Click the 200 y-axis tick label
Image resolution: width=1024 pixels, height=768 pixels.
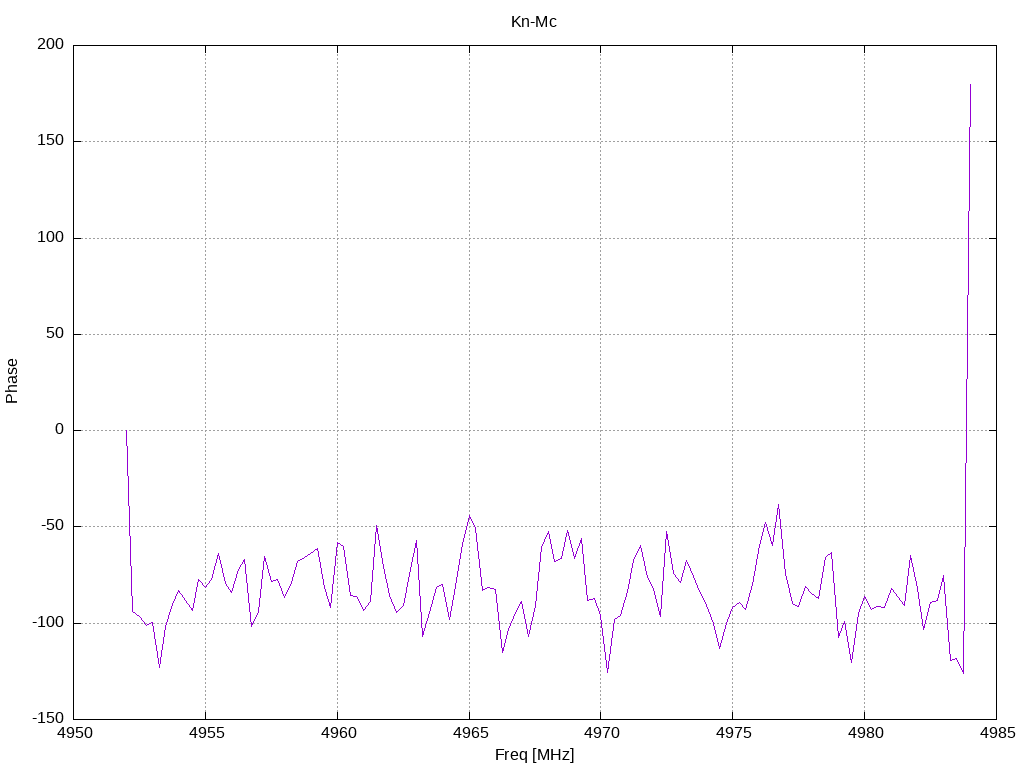click(x=51, y=44)
